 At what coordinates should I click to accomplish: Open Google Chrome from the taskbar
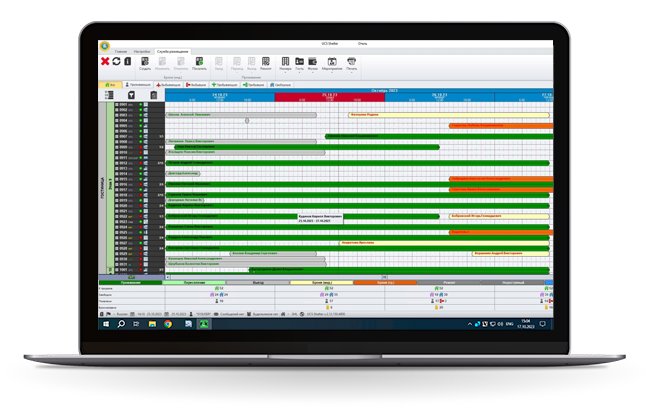[x=168, y=324]
